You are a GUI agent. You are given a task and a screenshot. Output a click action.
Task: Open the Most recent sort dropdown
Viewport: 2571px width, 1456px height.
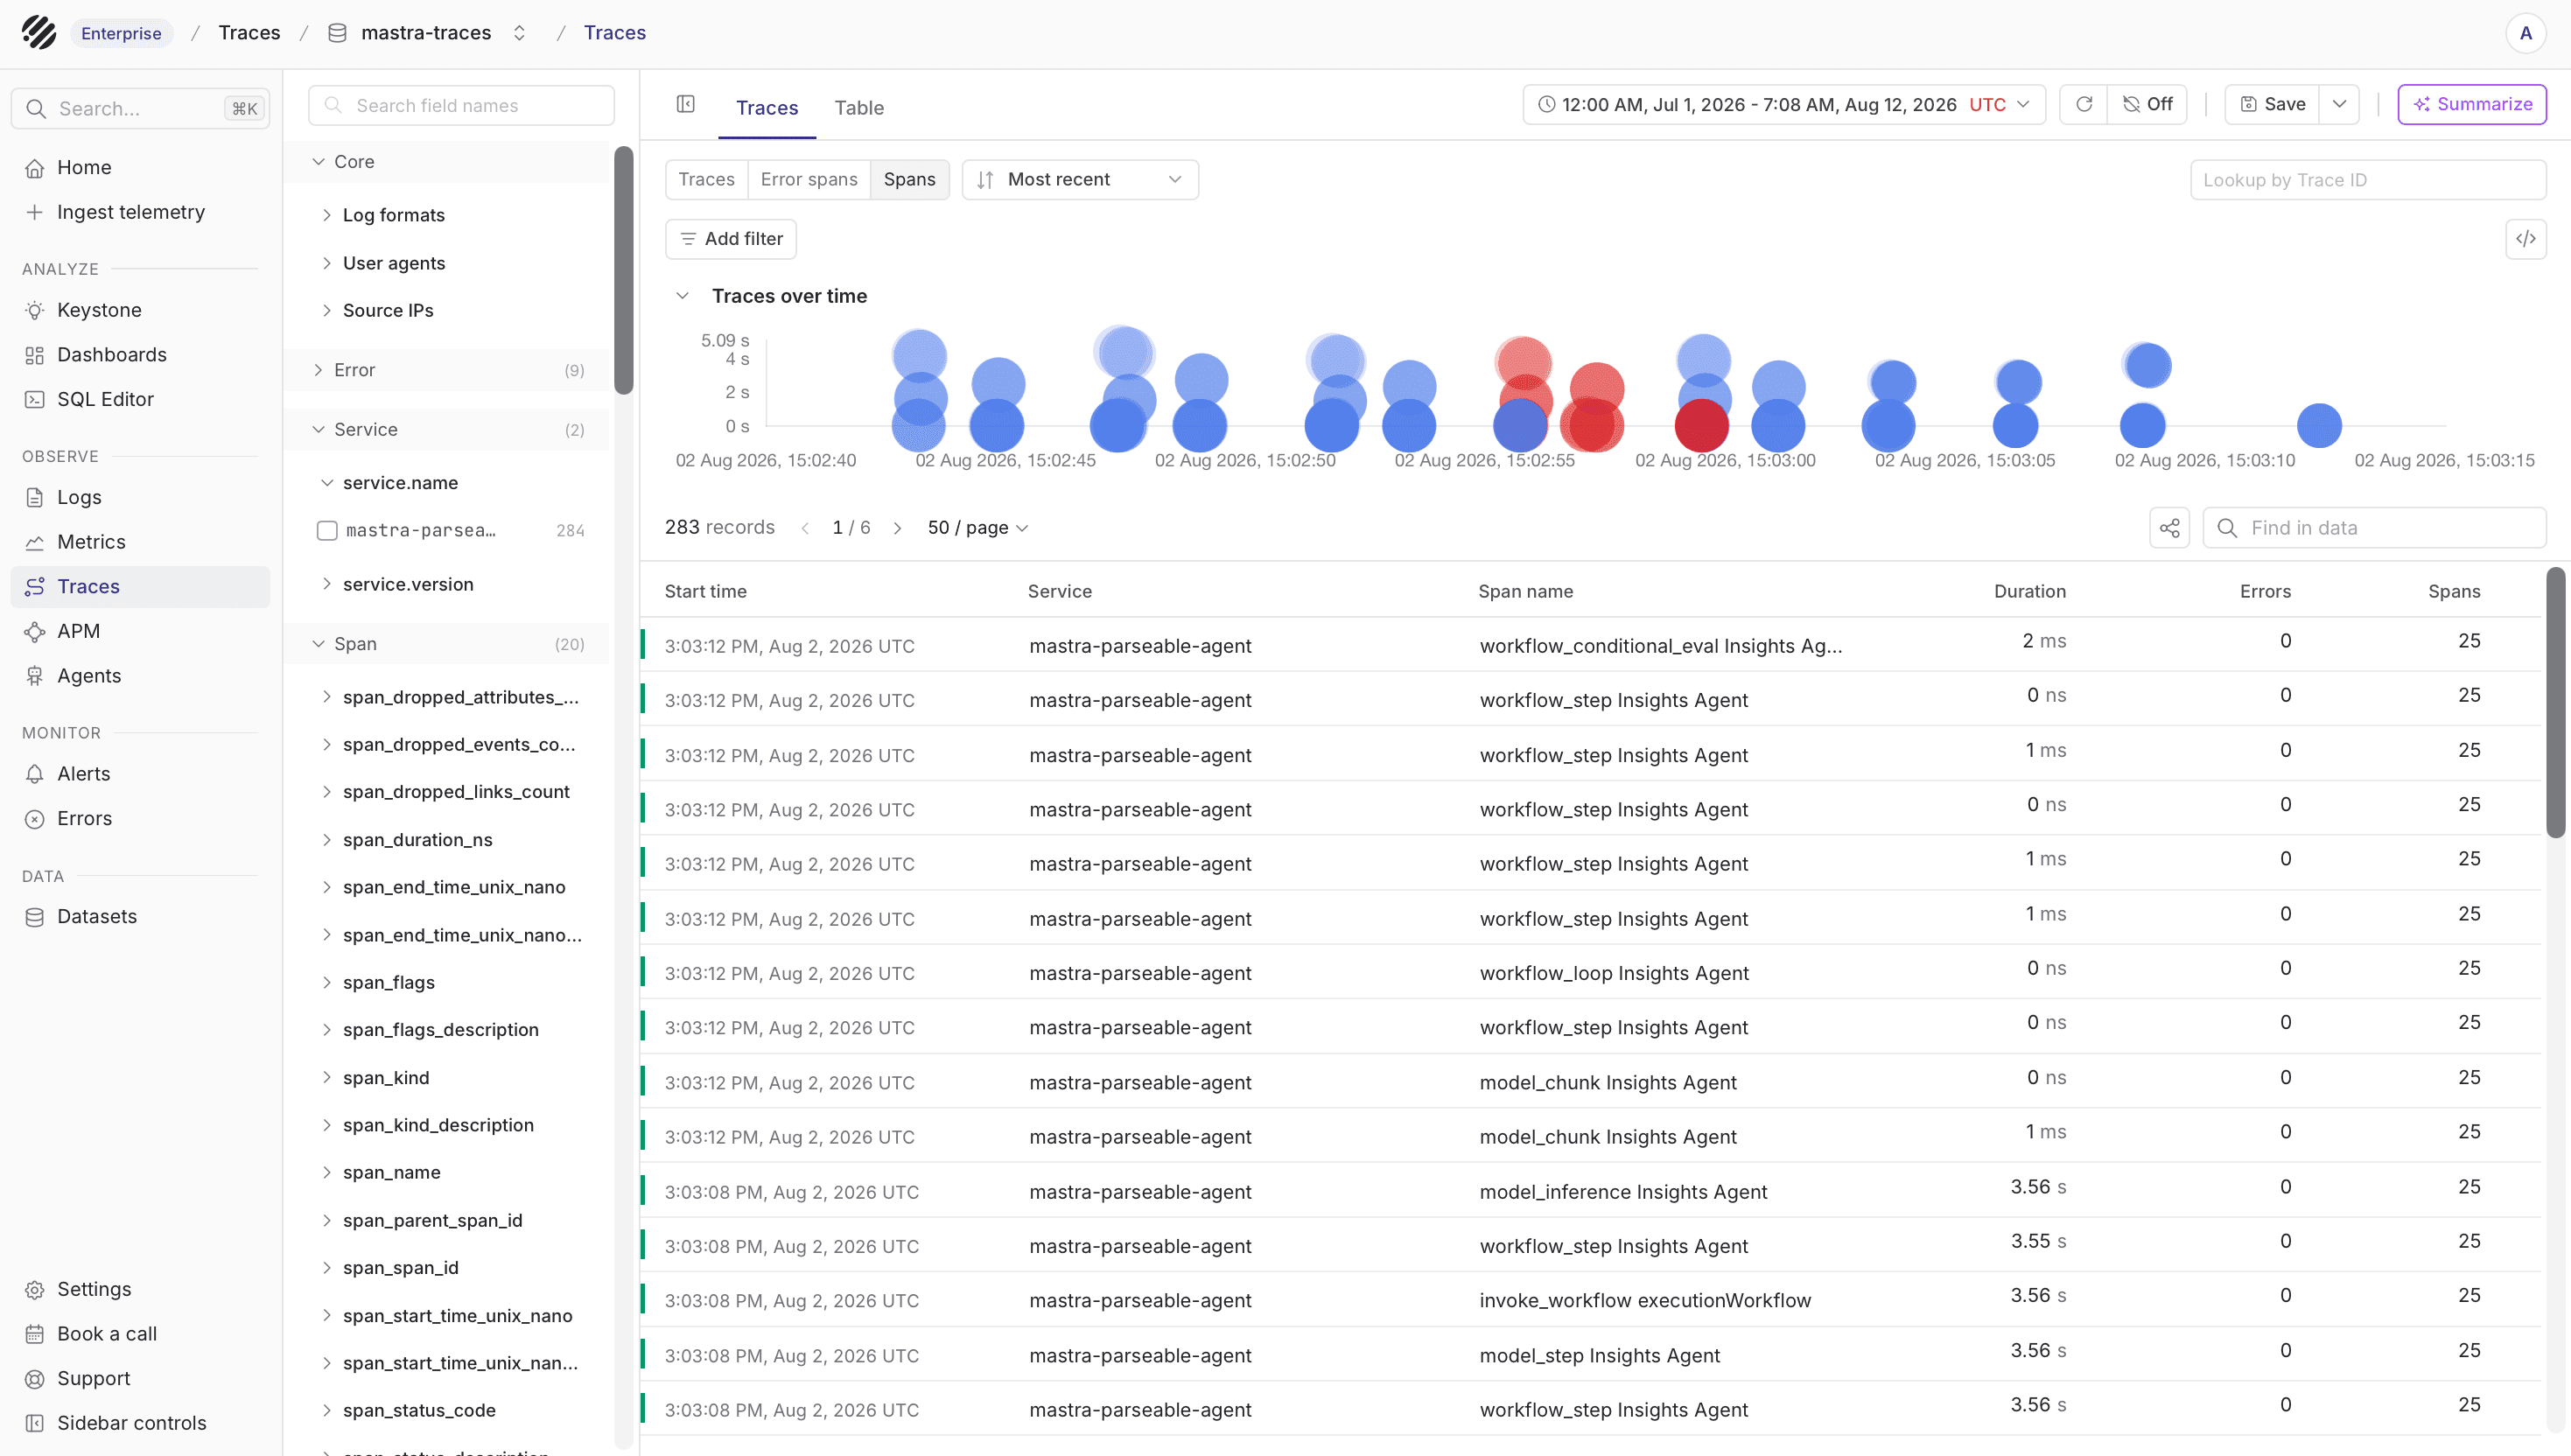coord(1079,179)
